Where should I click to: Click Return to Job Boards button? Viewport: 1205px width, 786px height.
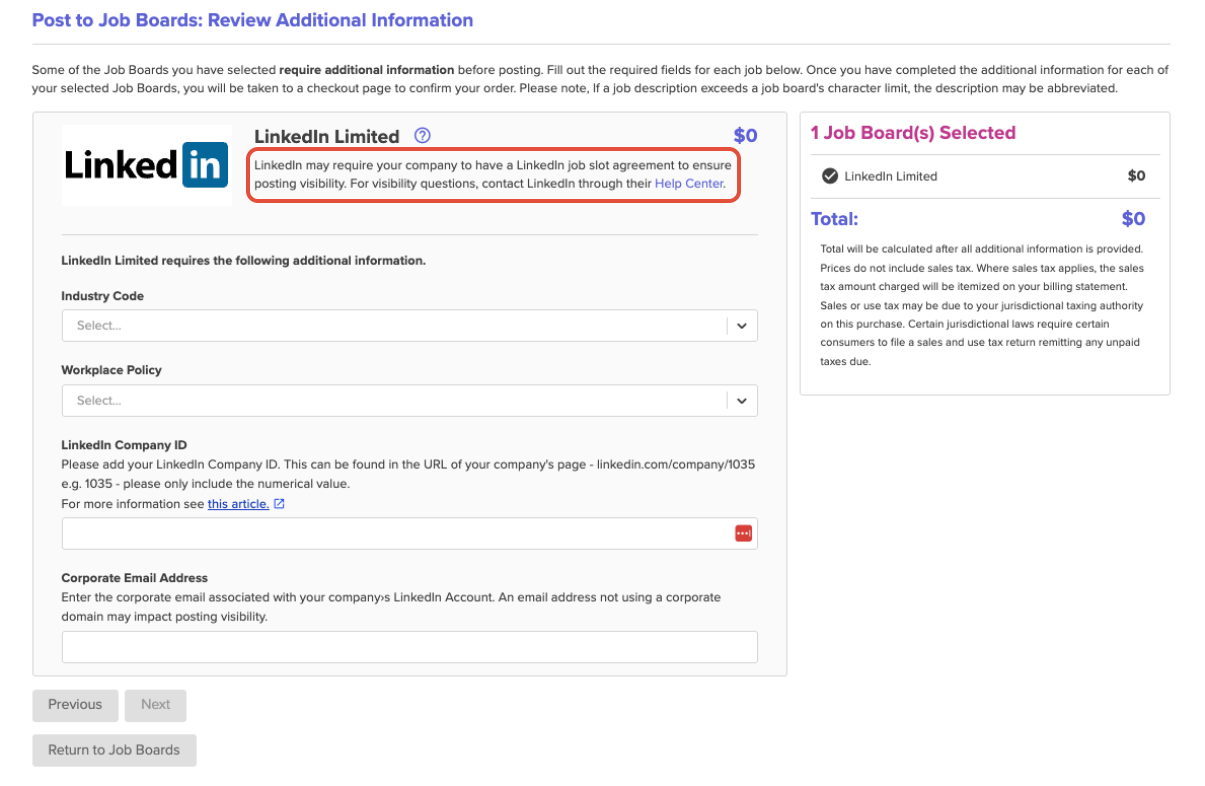[114, 750]
